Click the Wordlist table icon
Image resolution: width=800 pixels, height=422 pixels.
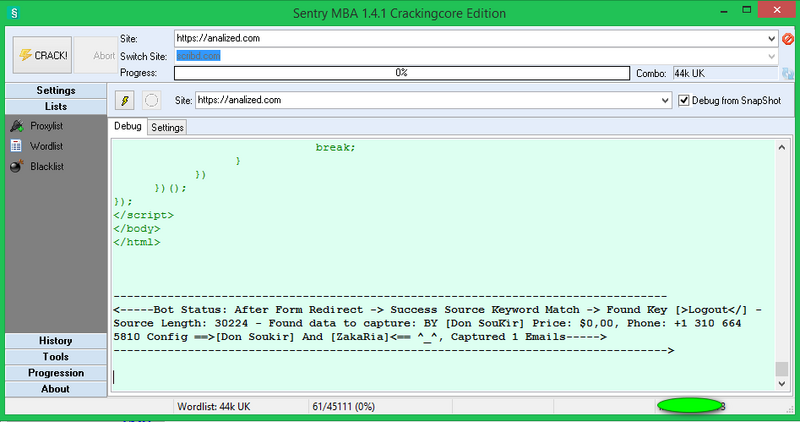point(16,146)
